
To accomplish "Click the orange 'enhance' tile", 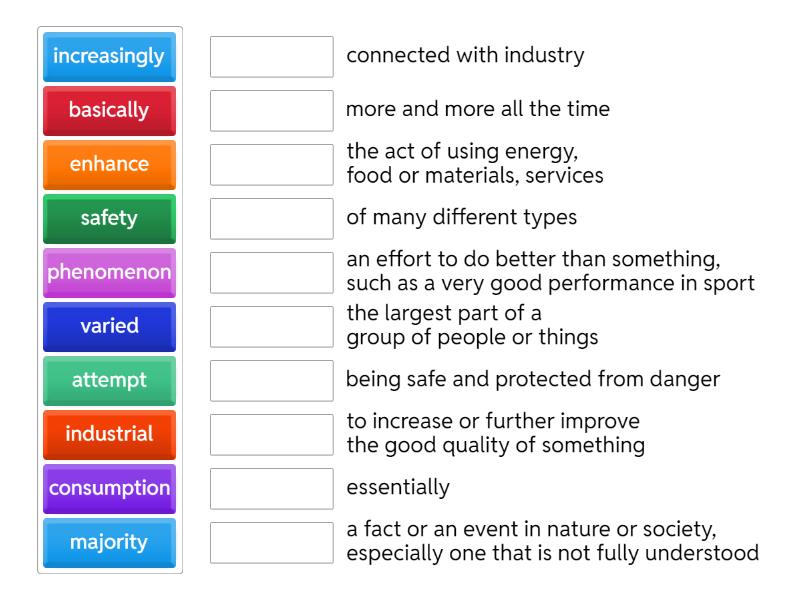I will pyautogui.click(x=109, y=165).
